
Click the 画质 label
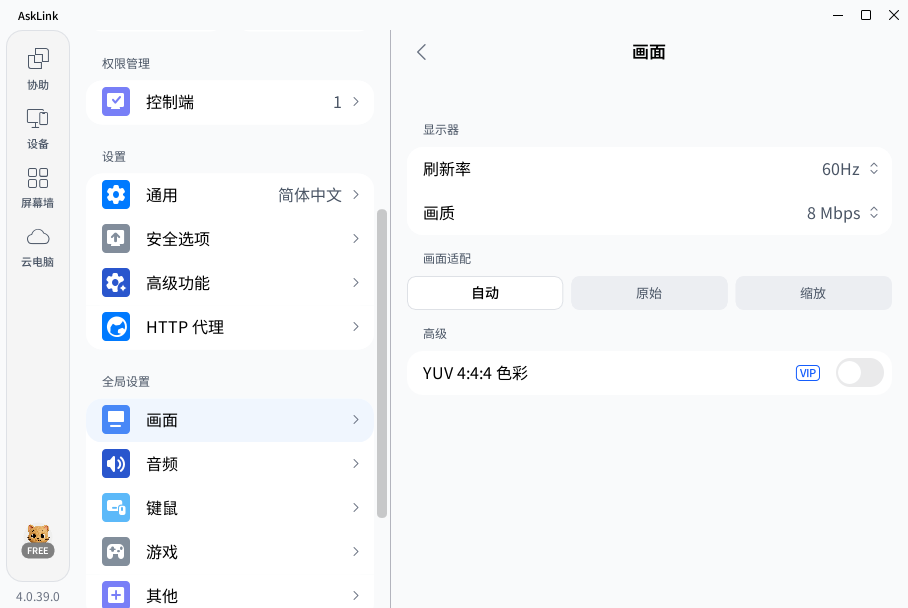coord(438,213)
